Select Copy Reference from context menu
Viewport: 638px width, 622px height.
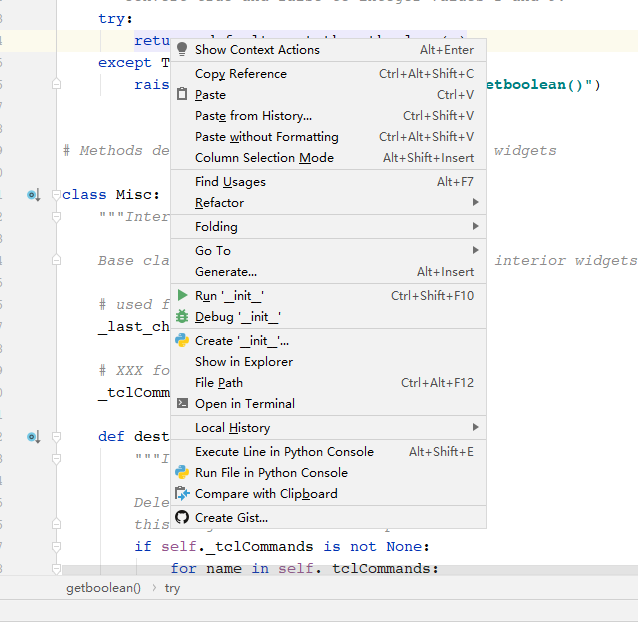(328, 74)
